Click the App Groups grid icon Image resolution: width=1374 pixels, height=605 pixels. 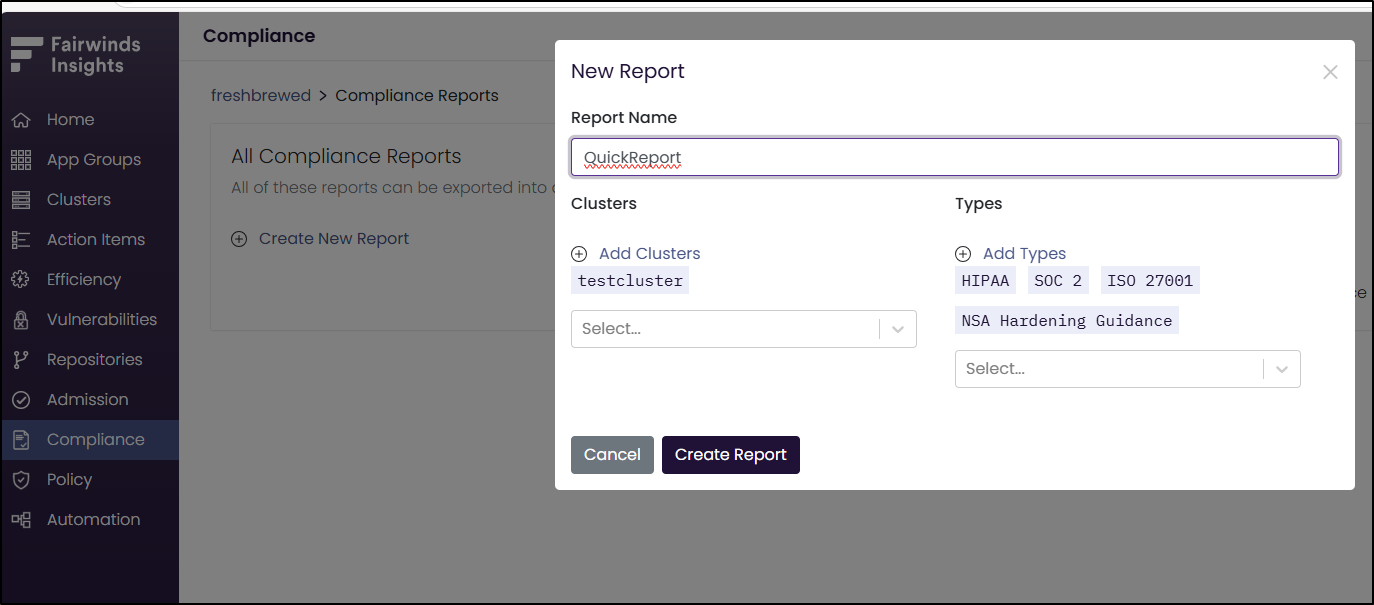pyautogui.click(x=21, y=160)
